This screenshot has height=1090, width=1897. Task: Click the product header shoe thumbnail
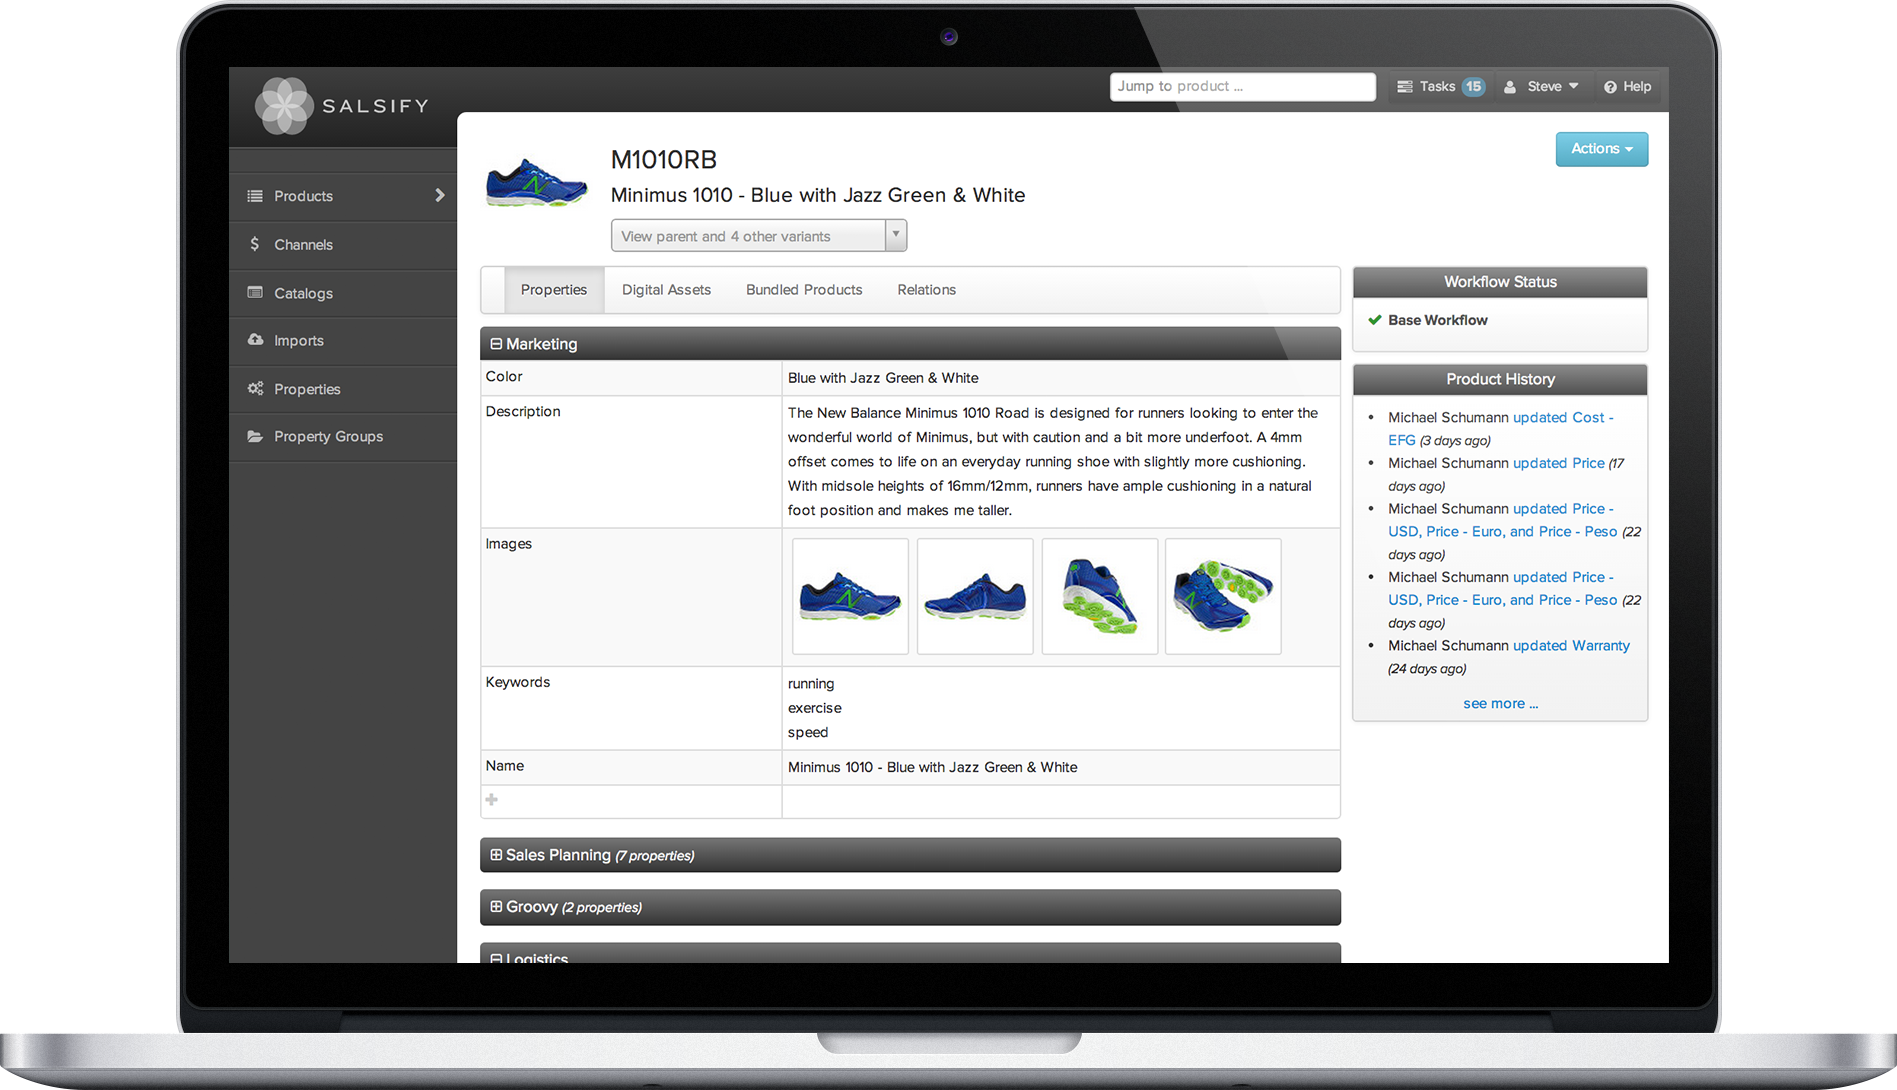(x=537, y=182)
